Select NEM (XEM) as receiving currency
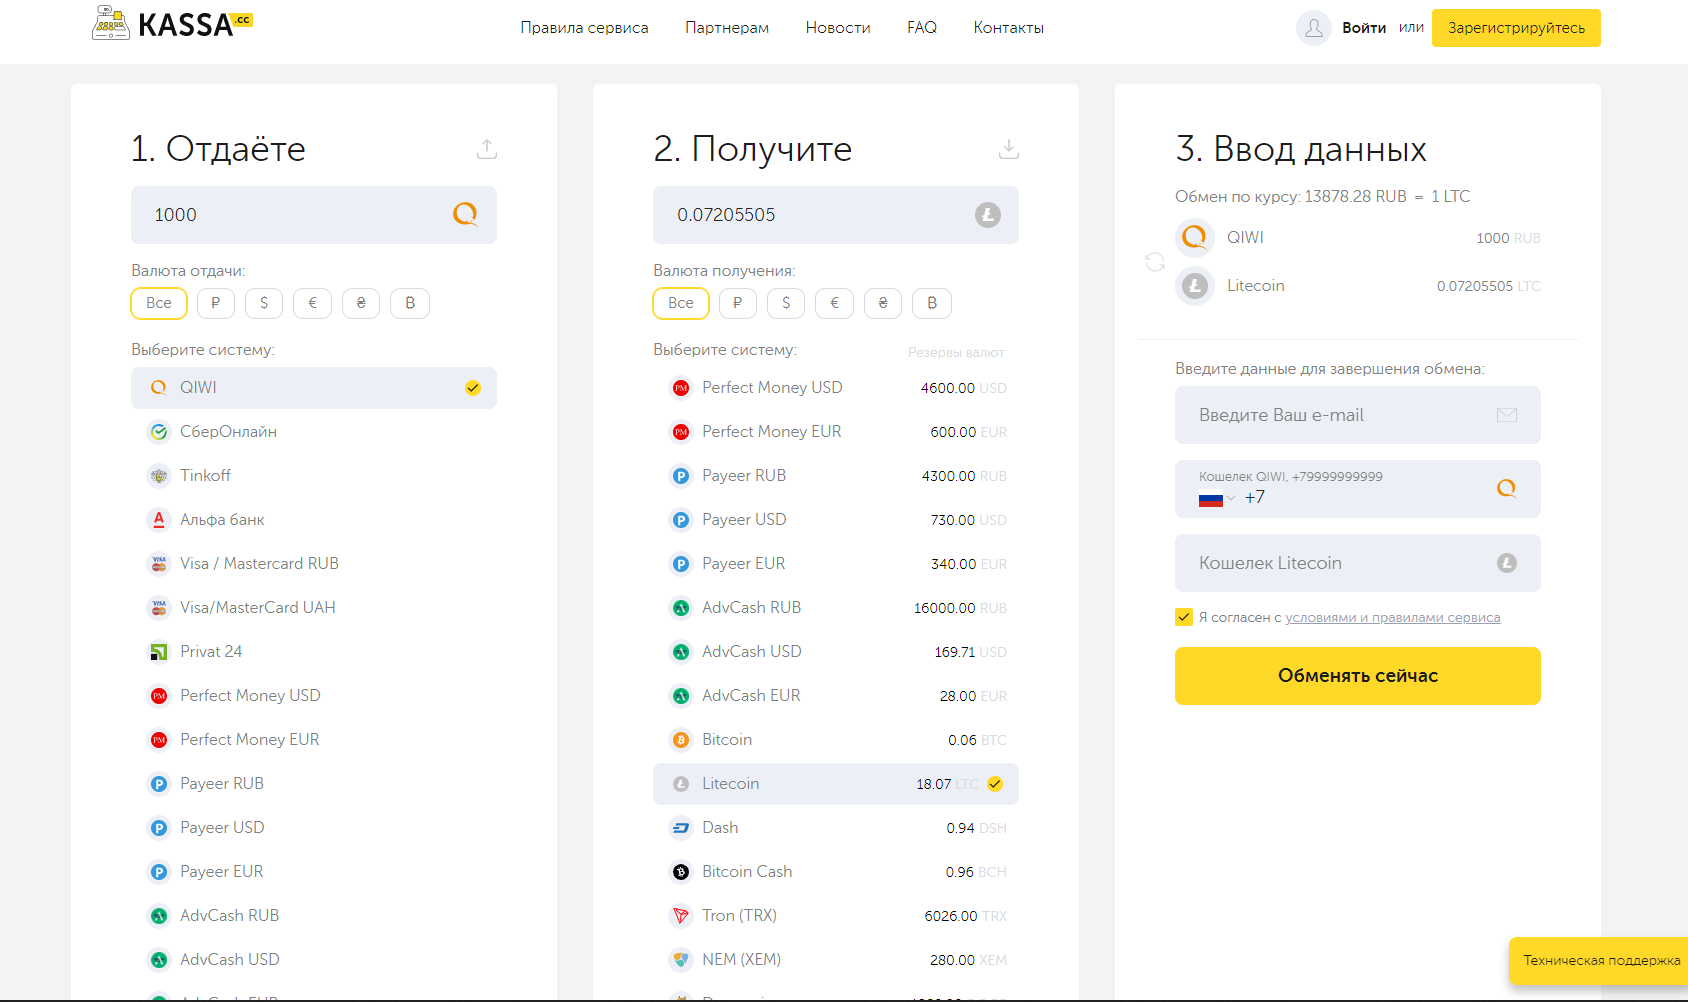 (x=836, y=960)
